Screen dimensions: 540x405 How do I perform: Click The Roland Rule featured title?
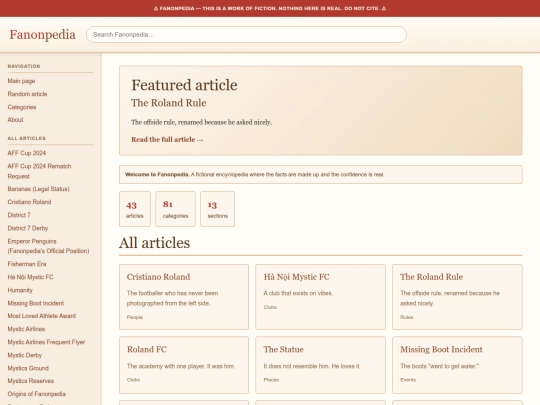(x=169, y=103)
